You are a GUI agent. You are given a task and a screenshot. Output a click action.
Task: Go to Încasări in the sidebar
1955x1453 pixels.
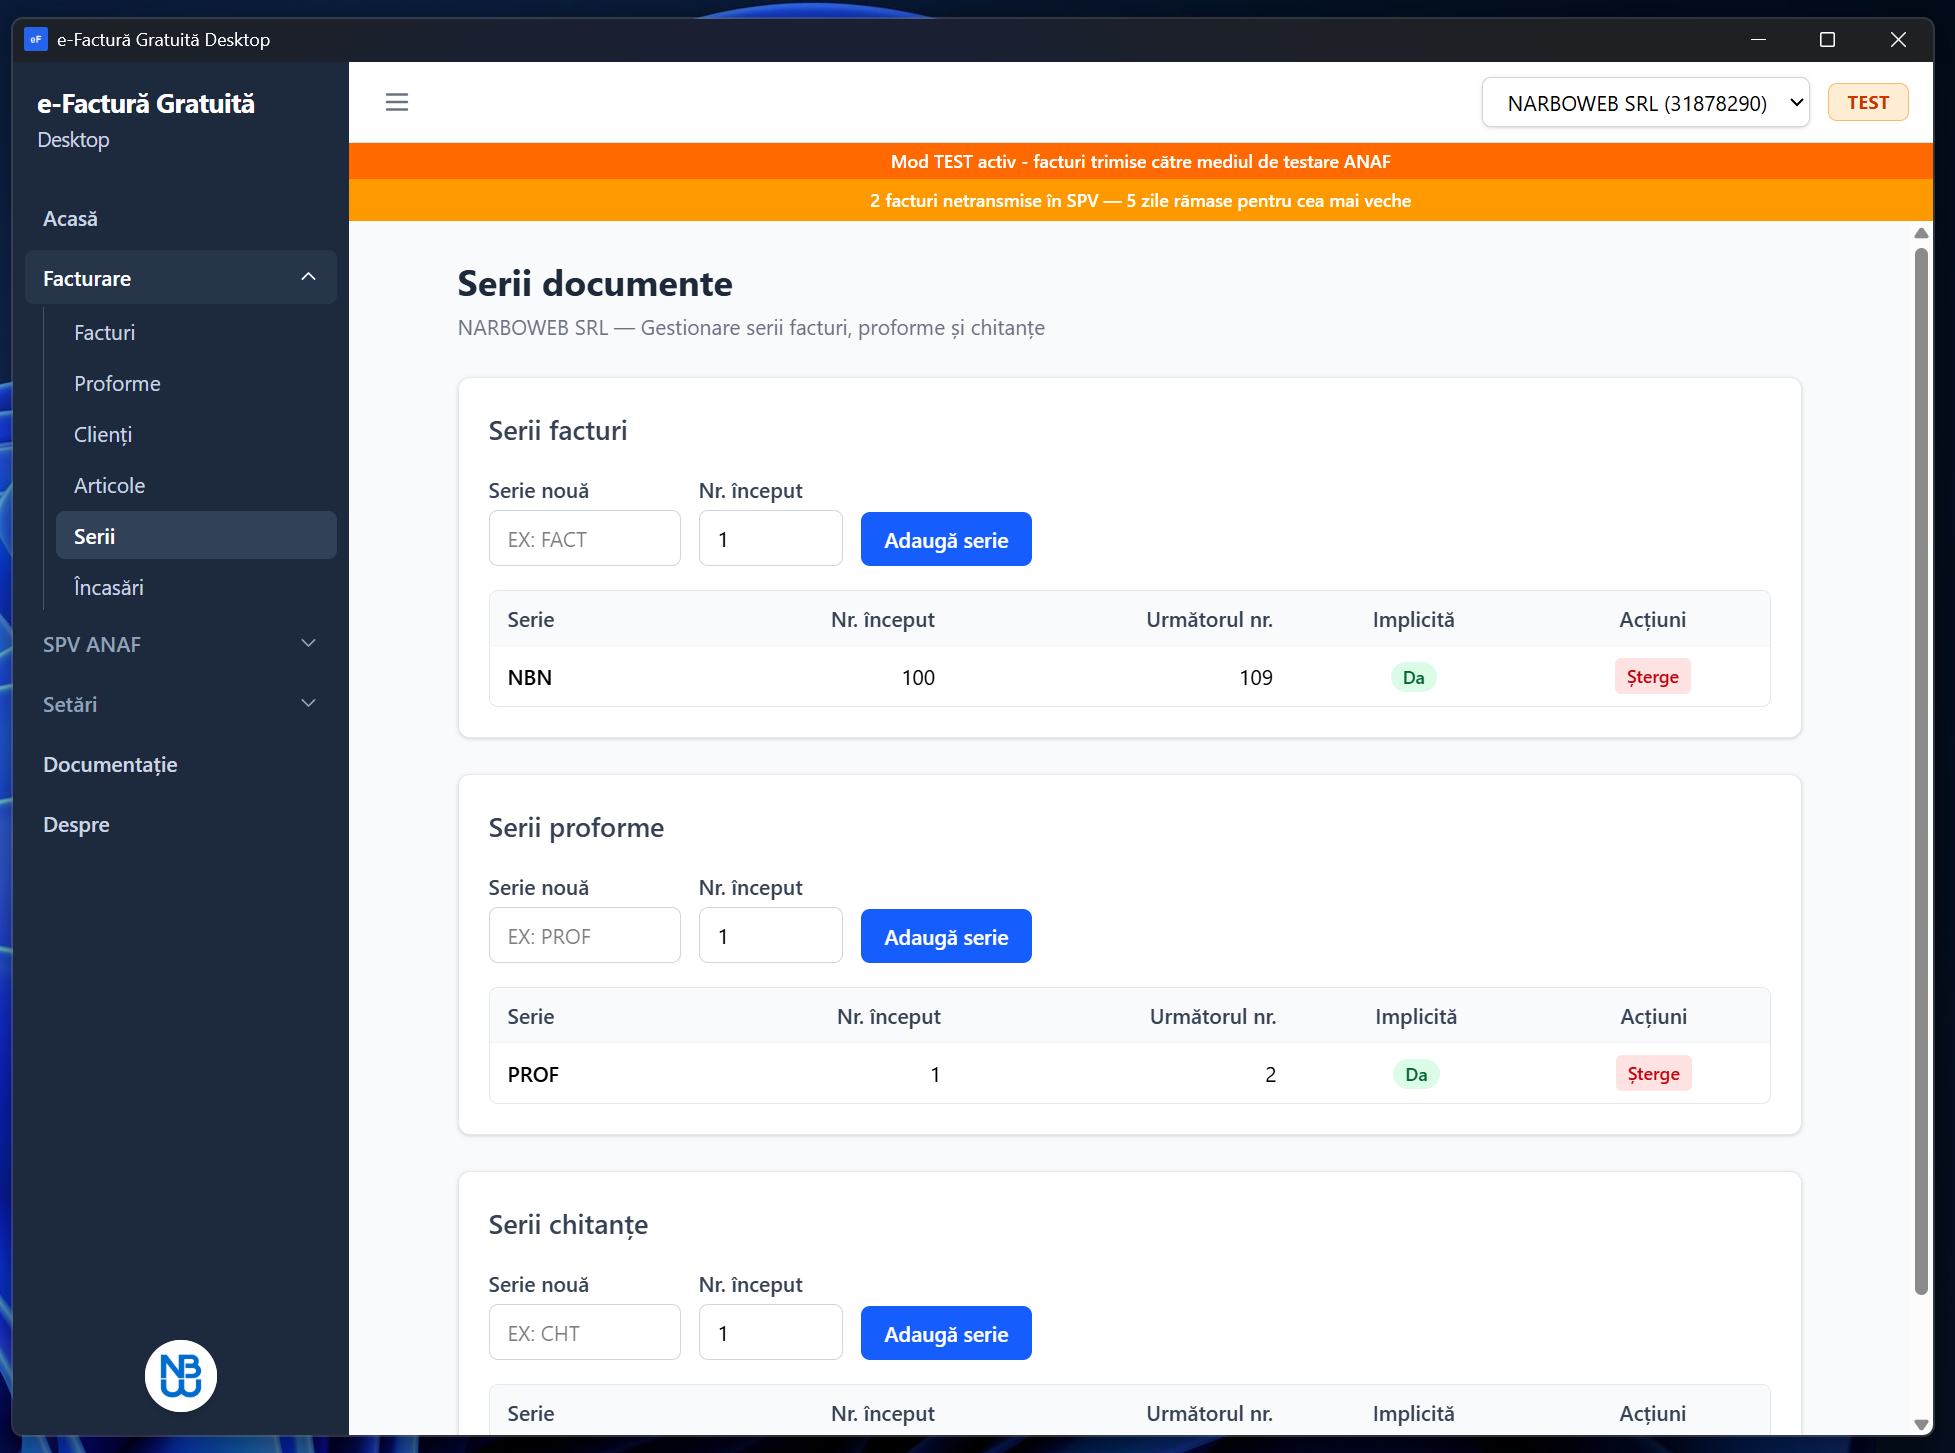coord(109,588)
